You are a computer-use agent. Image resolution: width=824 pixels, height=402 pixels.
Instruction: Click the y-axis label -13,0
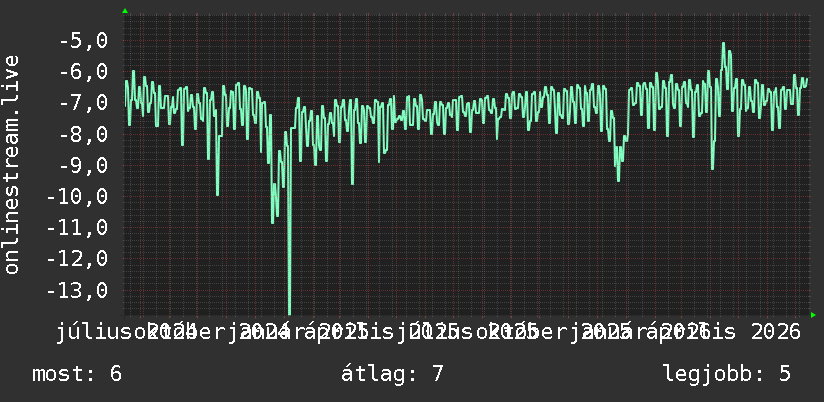[77, 290]
